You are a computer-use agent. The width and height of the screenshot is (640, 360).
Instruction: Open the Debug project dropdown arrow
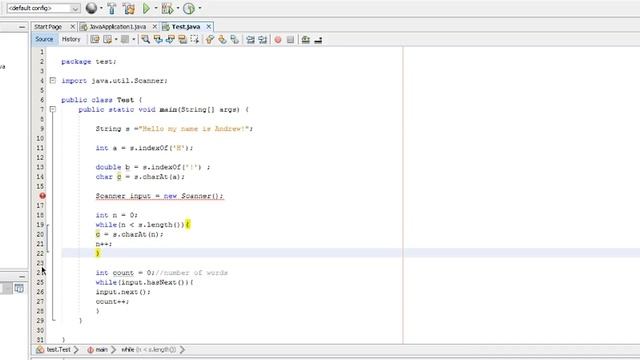click(x=178, y=8)
